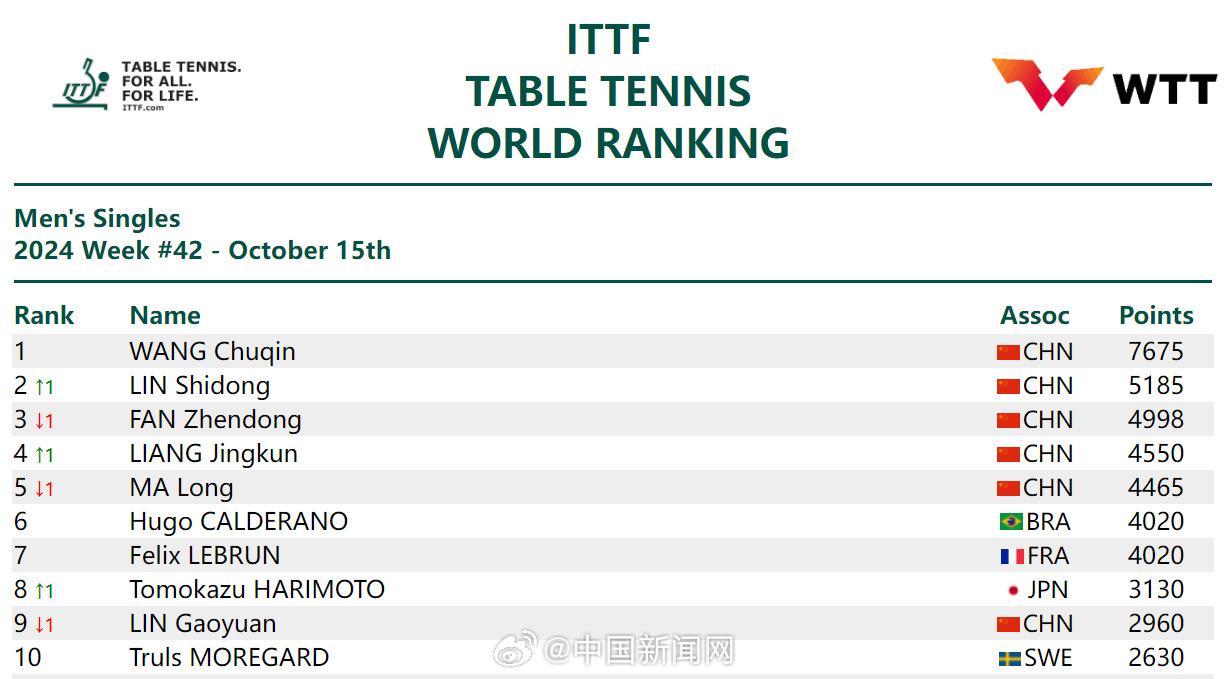This screenshot has height=679, width=1231.
Task: Click the Sweden flag beside SWE
Action: click(1010, 658)
